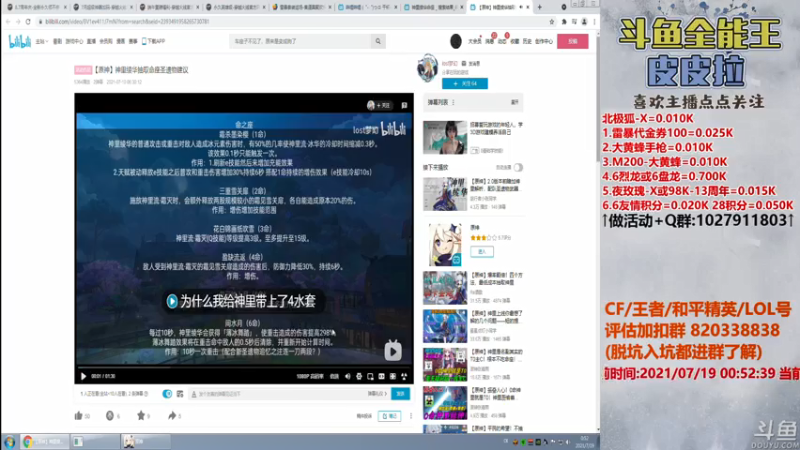
Task: Click the browser address bar
Action: [x=293, y=21]
